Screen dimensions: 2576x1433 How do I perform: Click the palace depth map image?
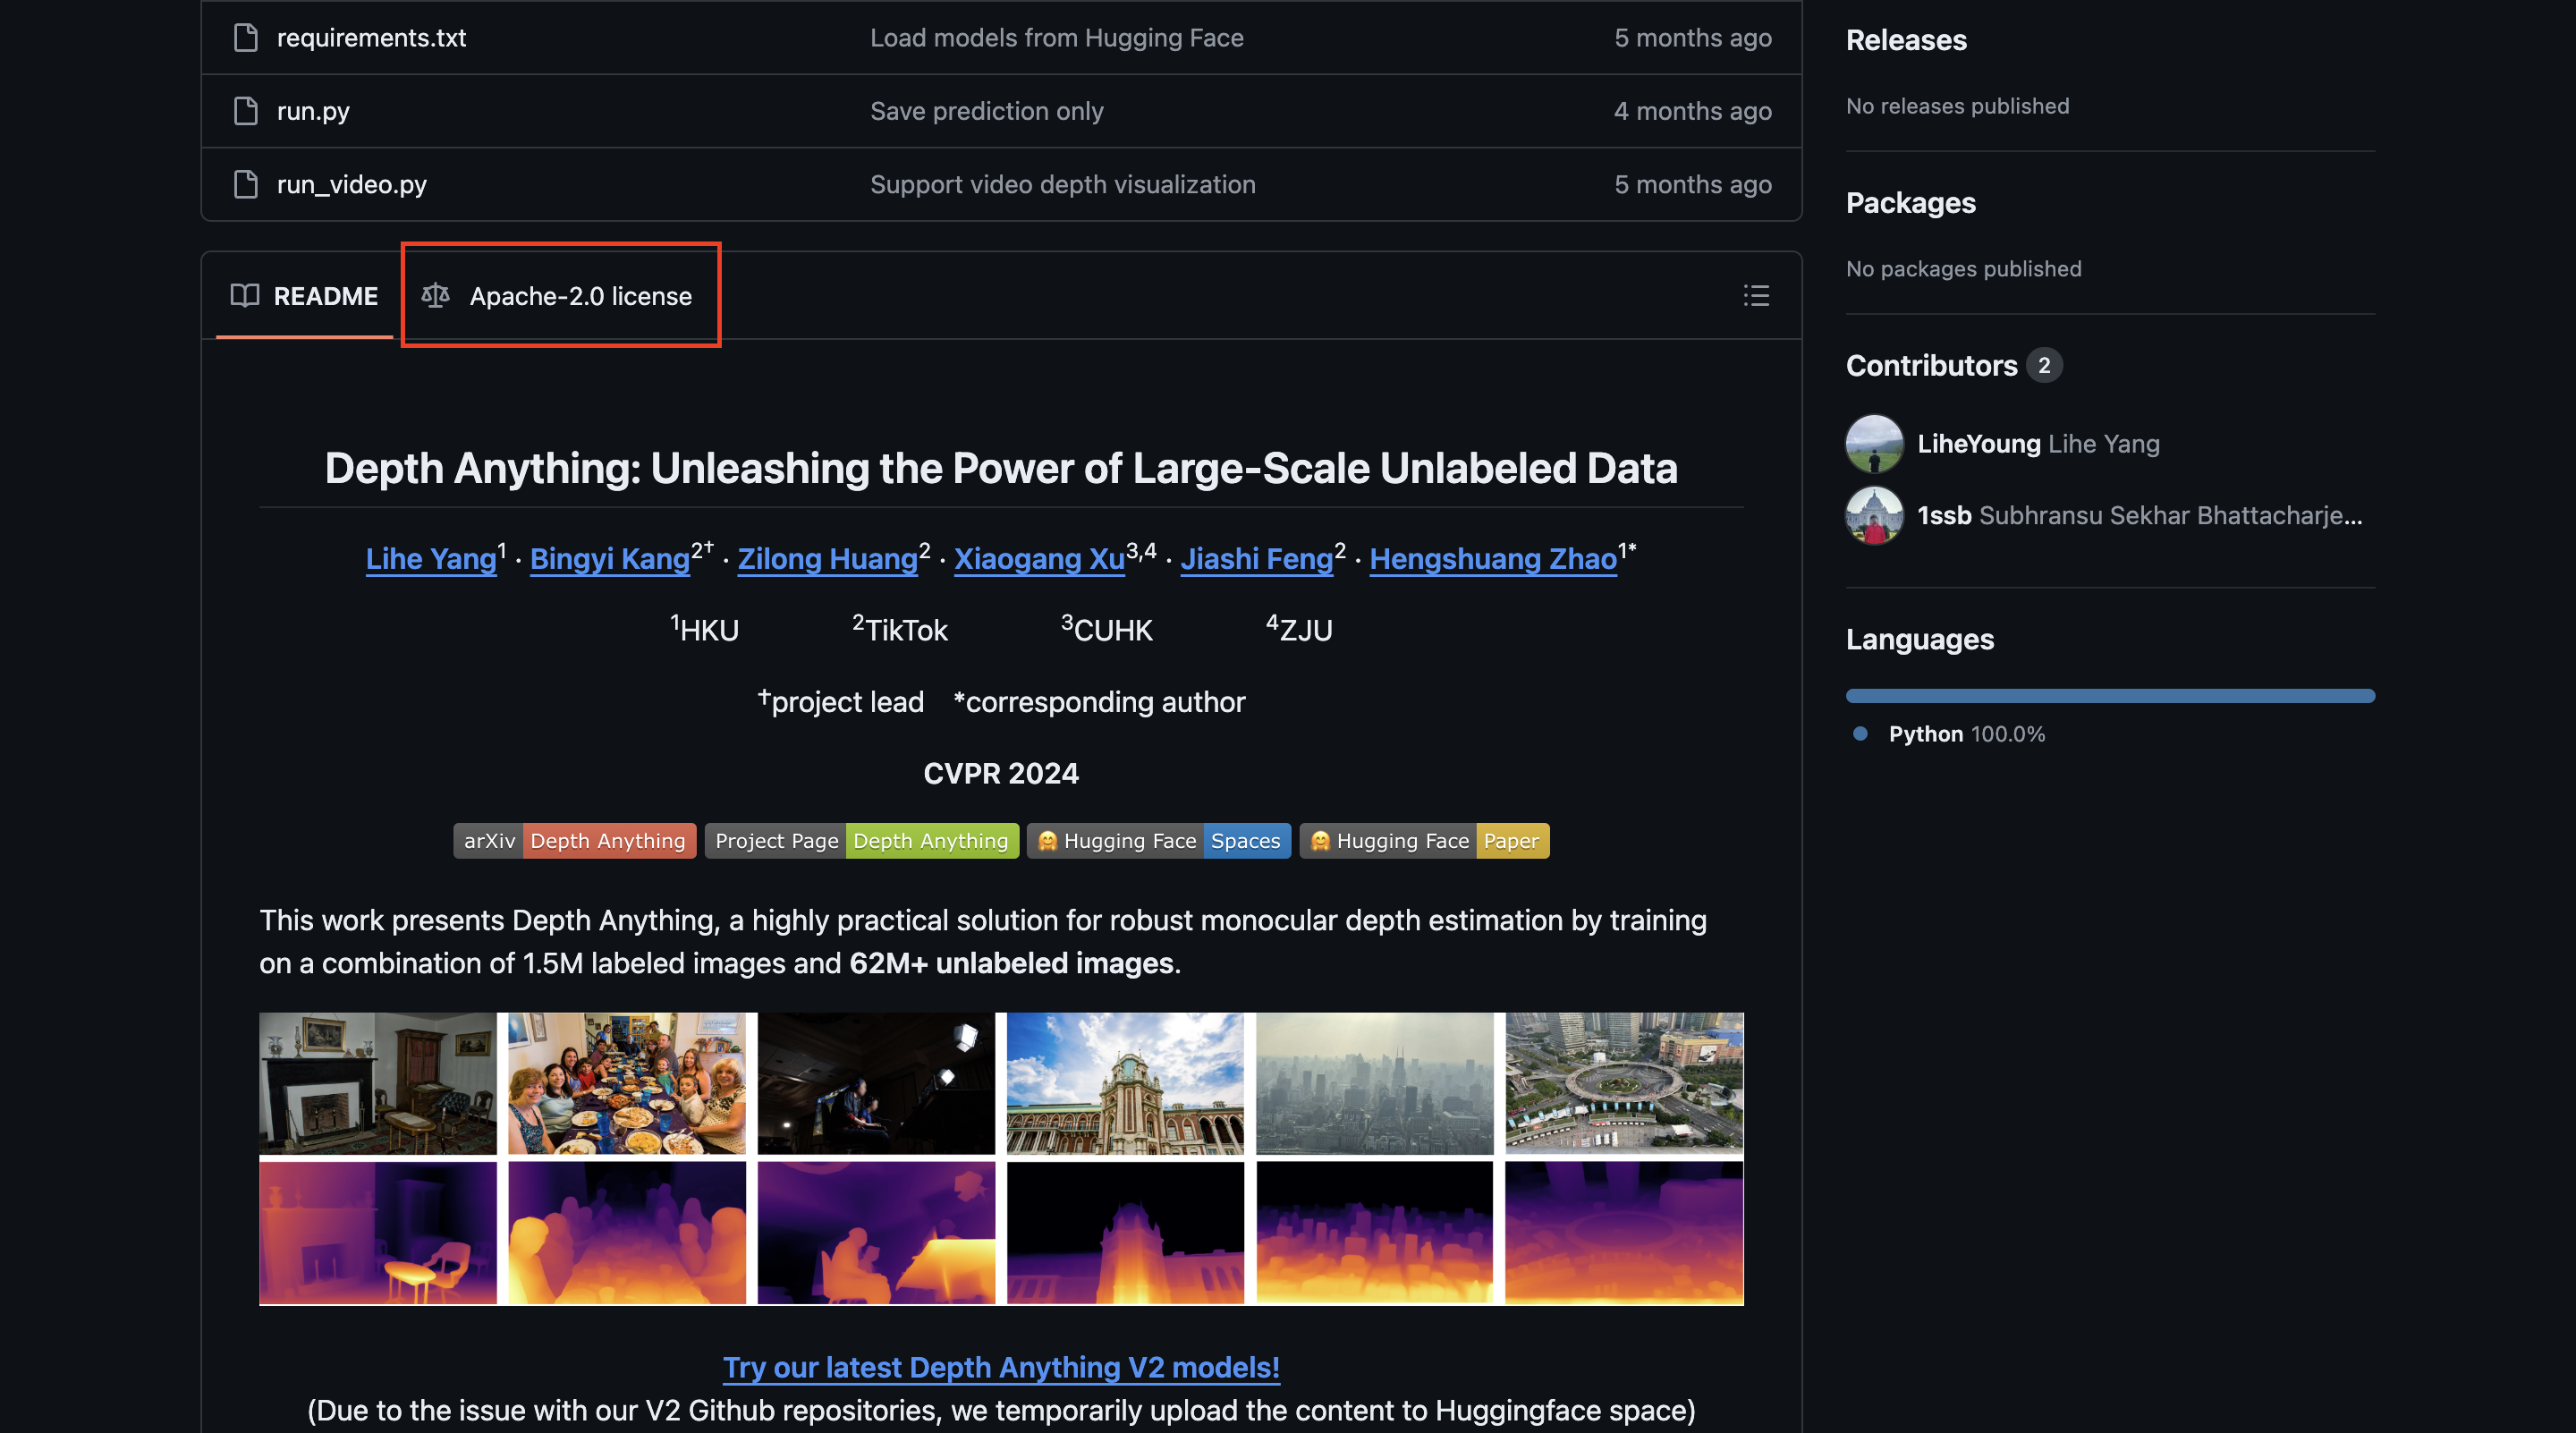1125,1232
